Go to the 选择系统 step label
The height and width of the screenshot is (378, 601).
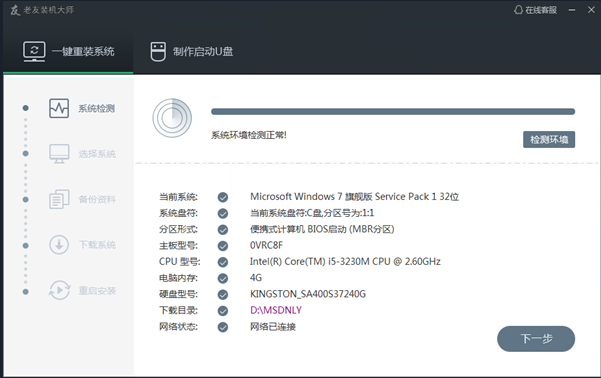click(x=97, y=154)
